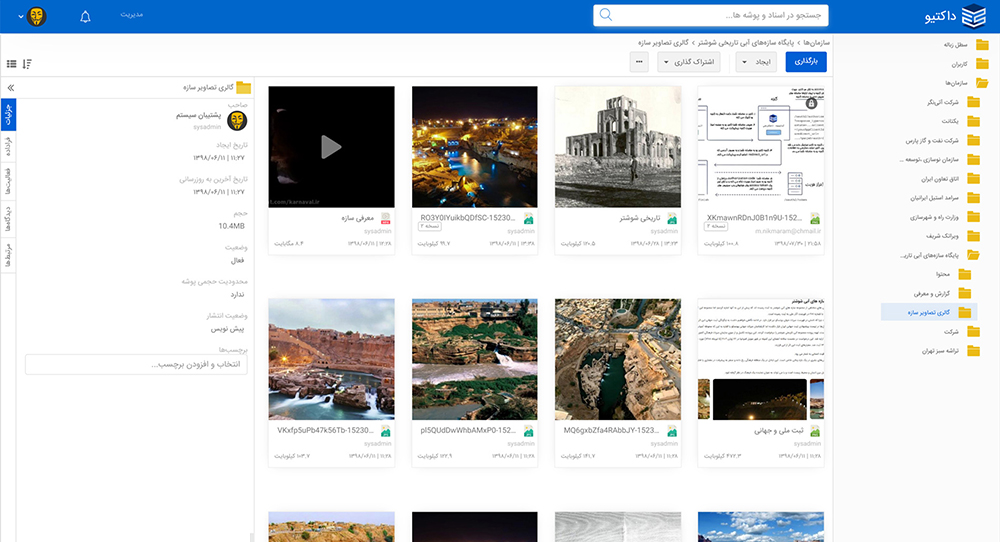
Task: Open the سازمان نوسازی، توسعه folder
Action: [940, 159]
